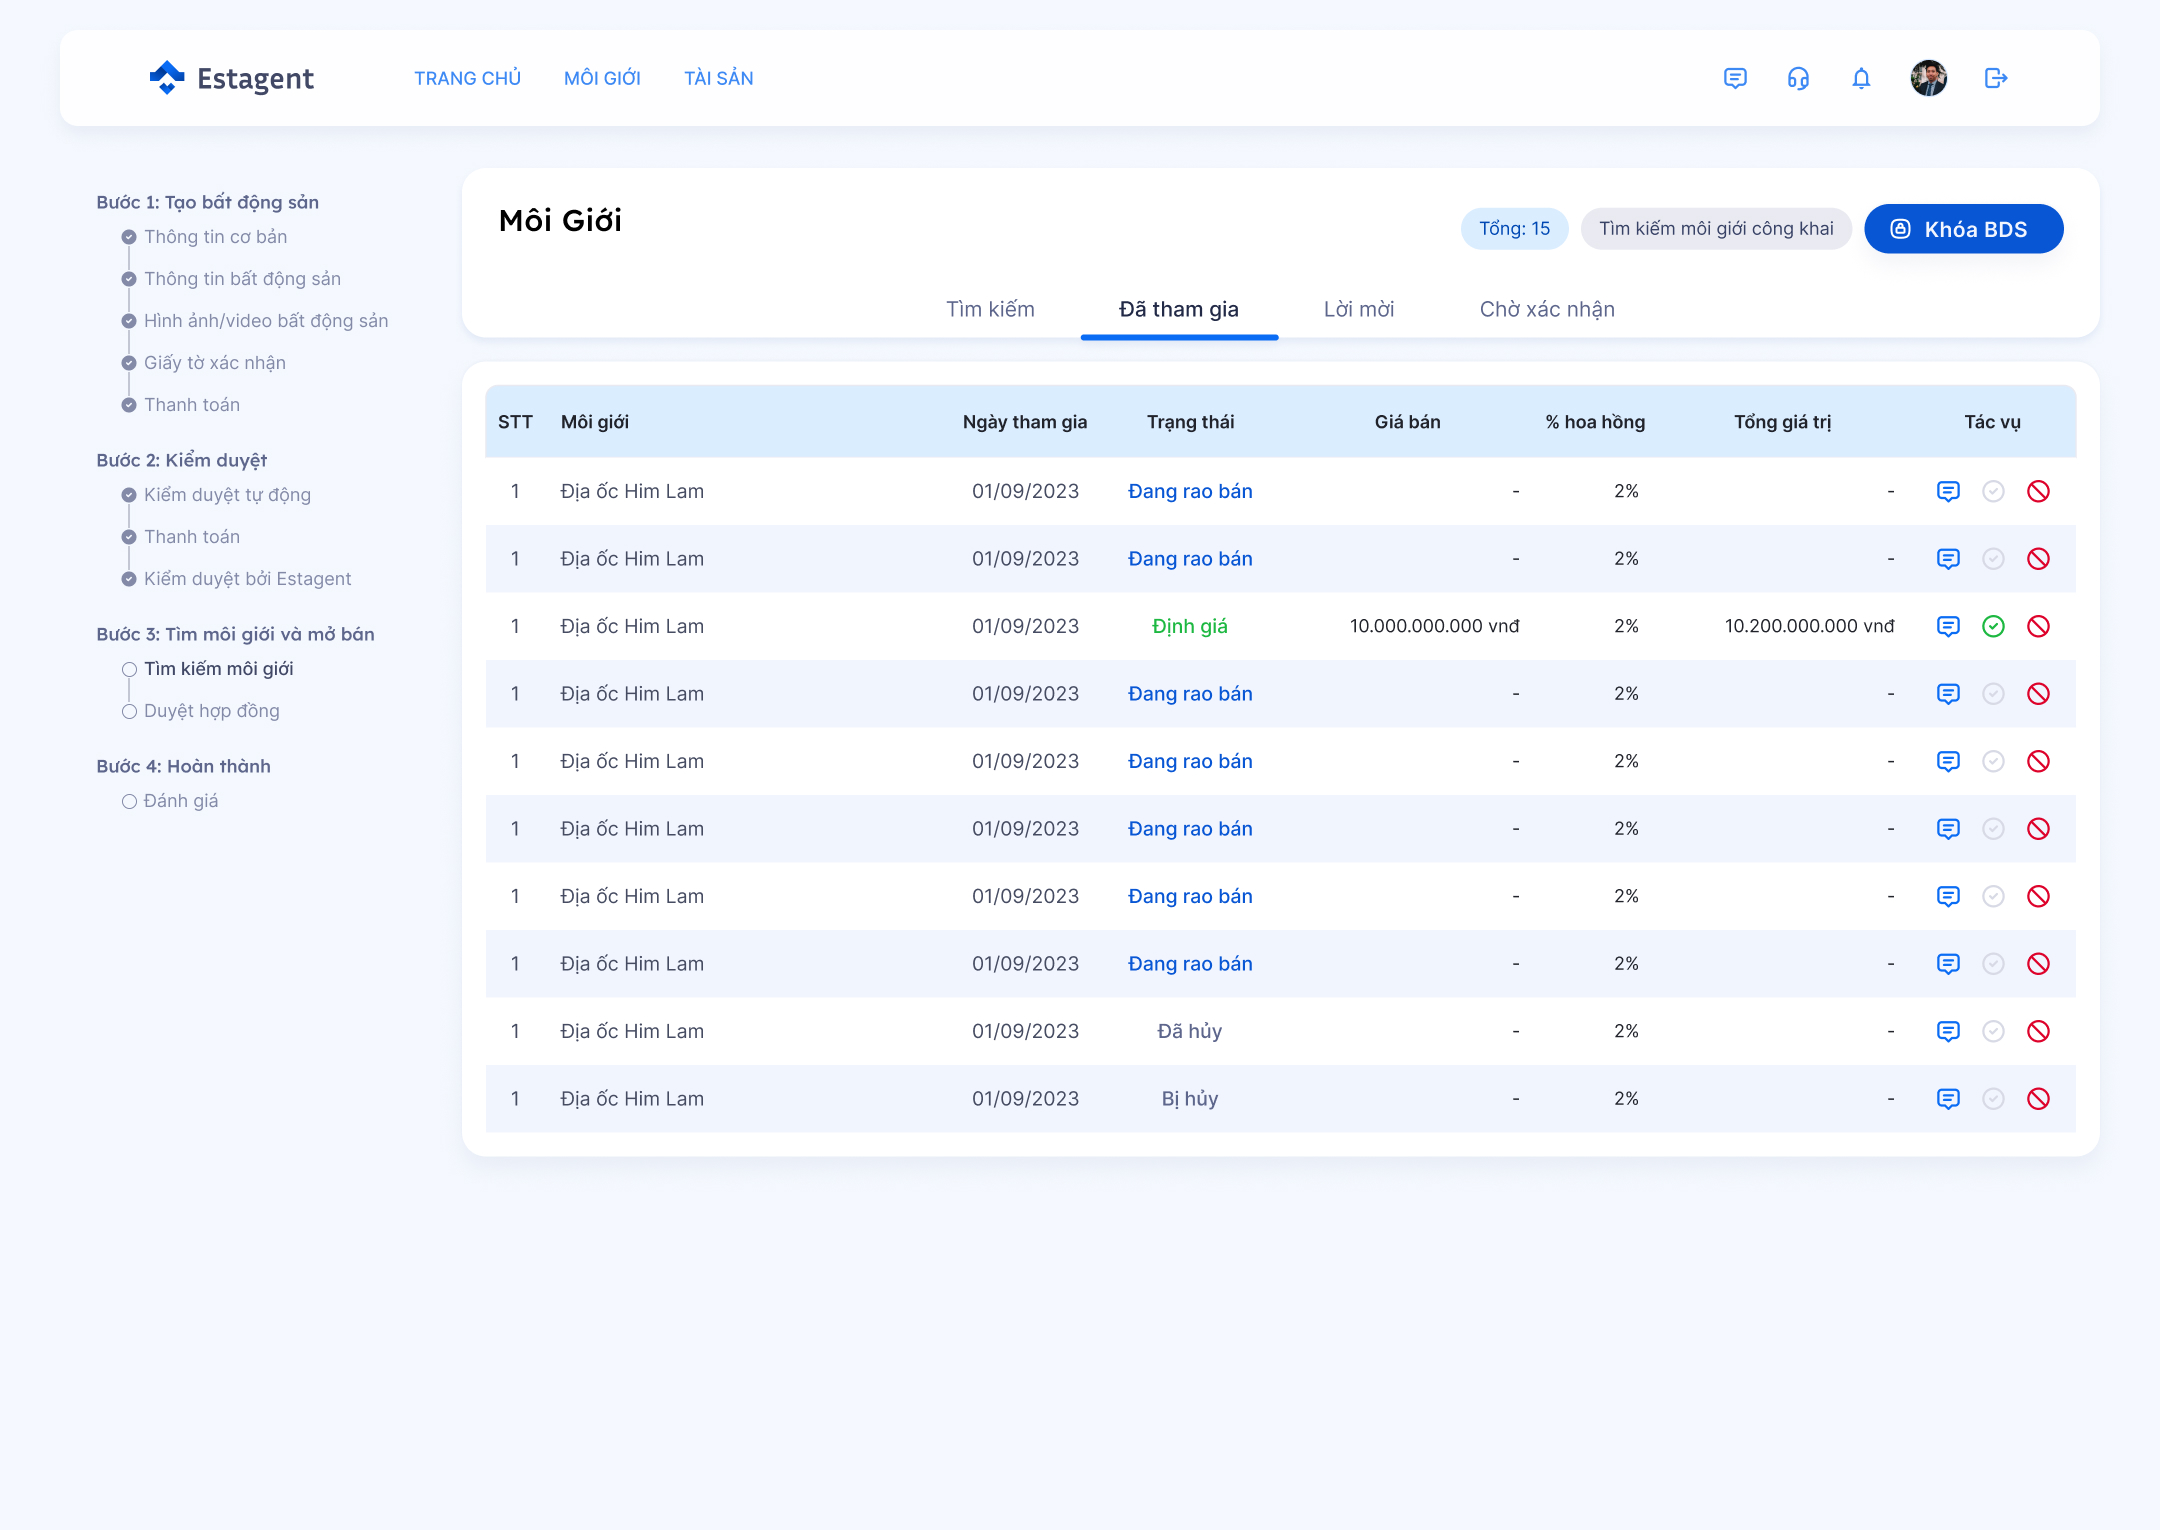Cancel the Bị hủy row via red ban icon
The width and height of the screenshot is (2160, 1530).
[2038, 1099]
